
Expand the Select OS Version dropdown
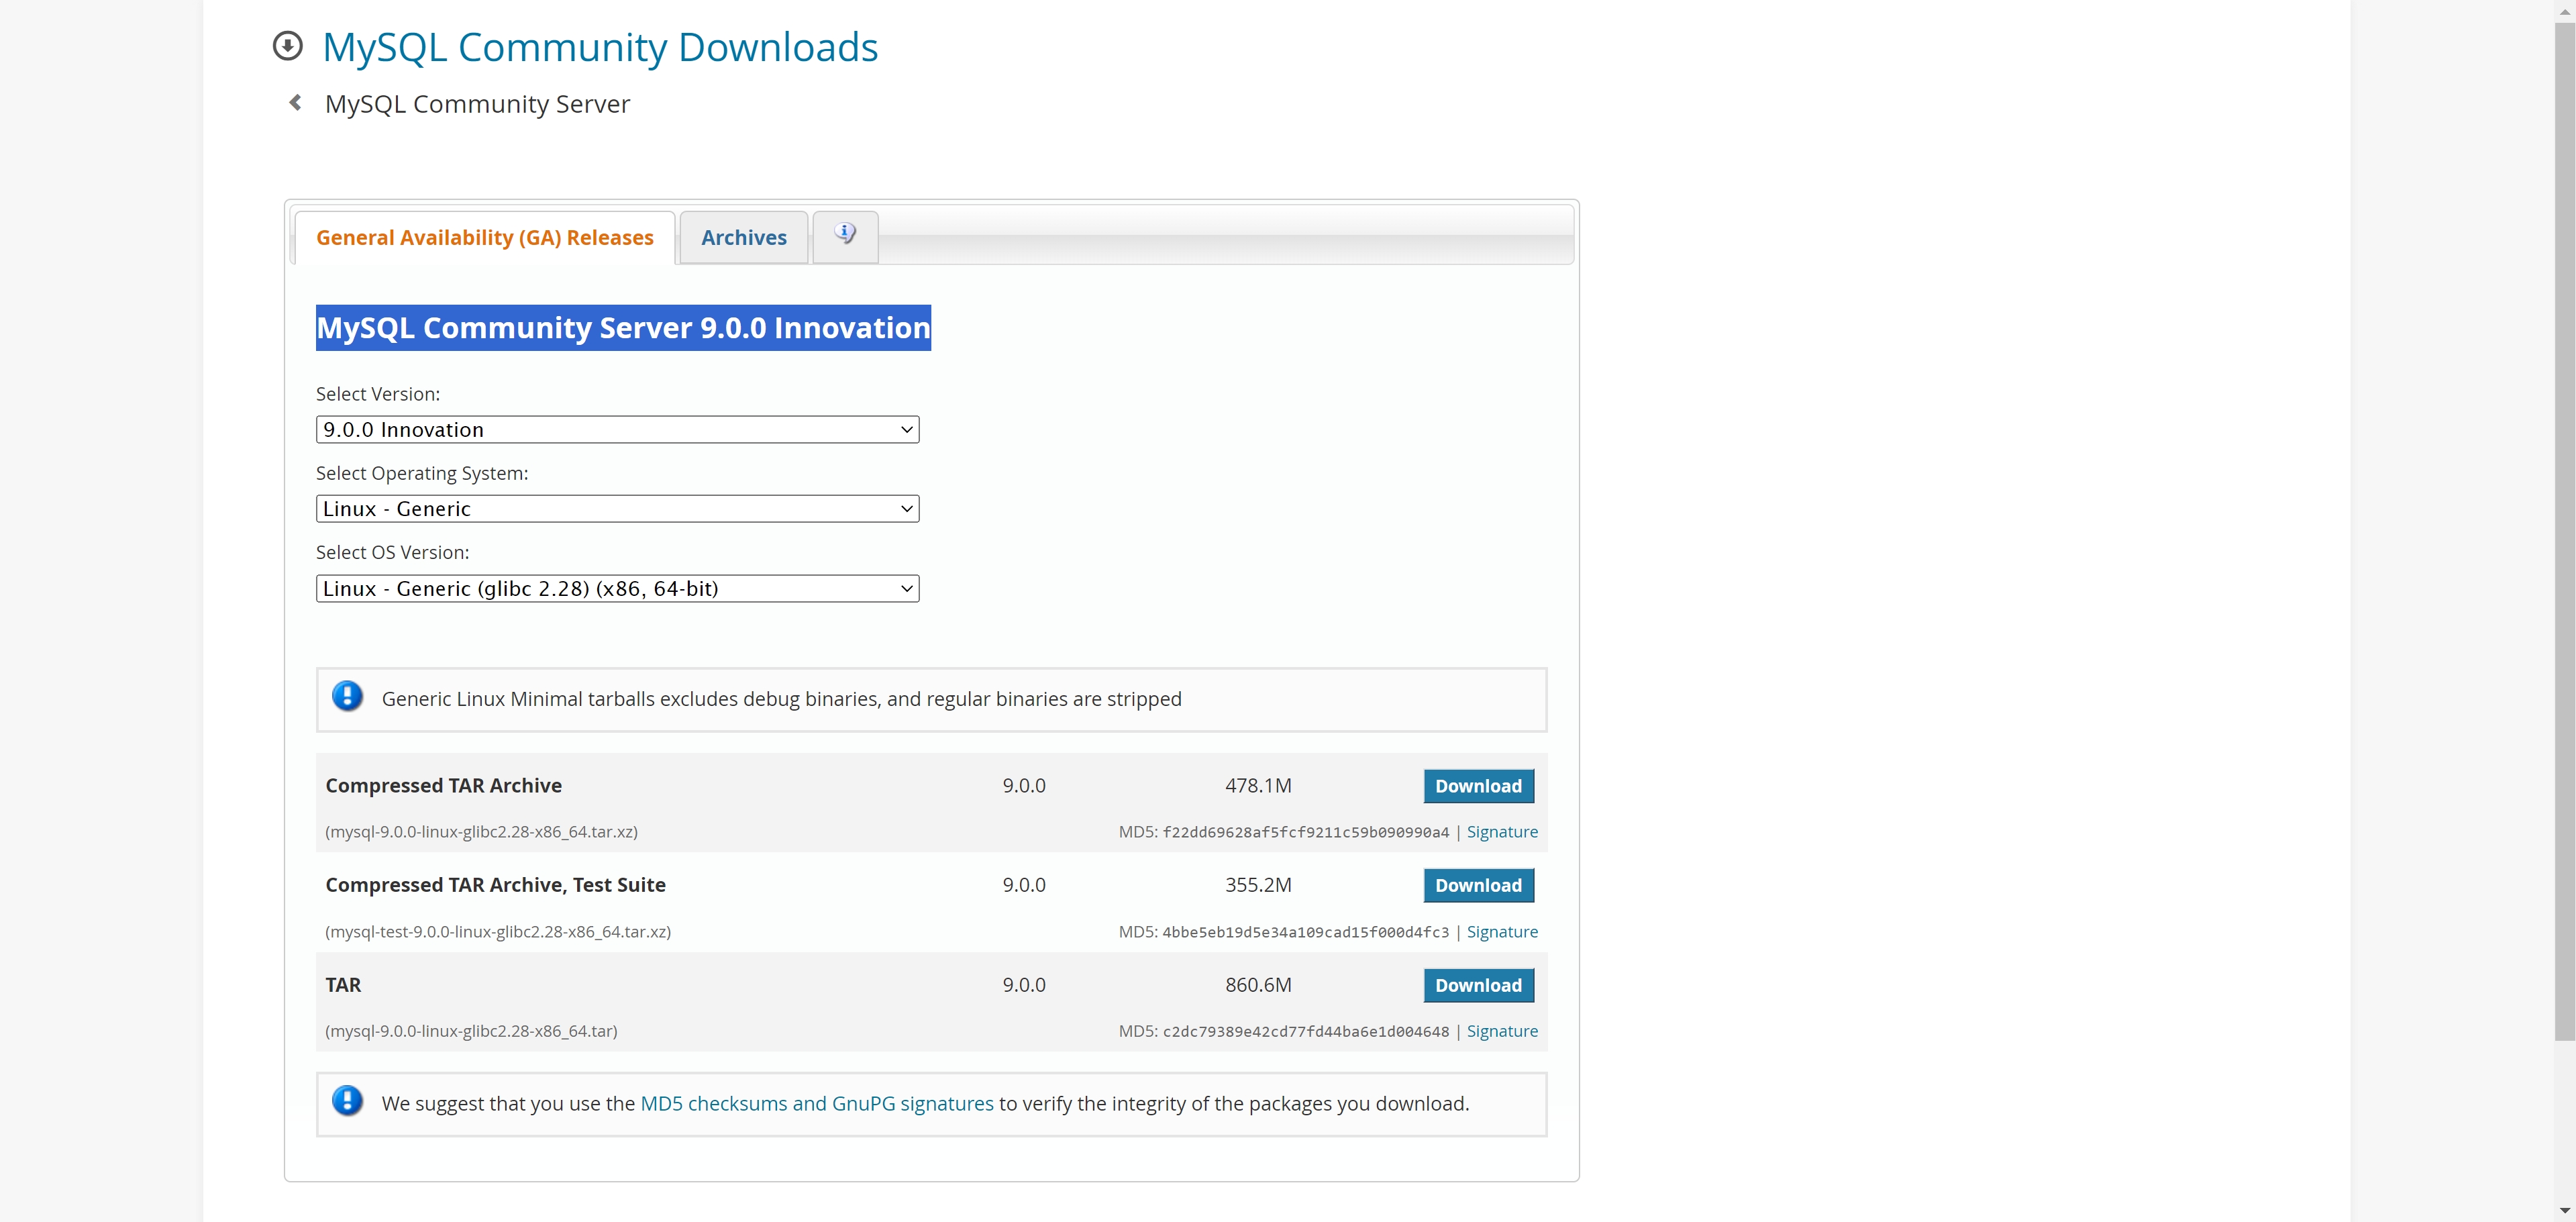point(617,589)
